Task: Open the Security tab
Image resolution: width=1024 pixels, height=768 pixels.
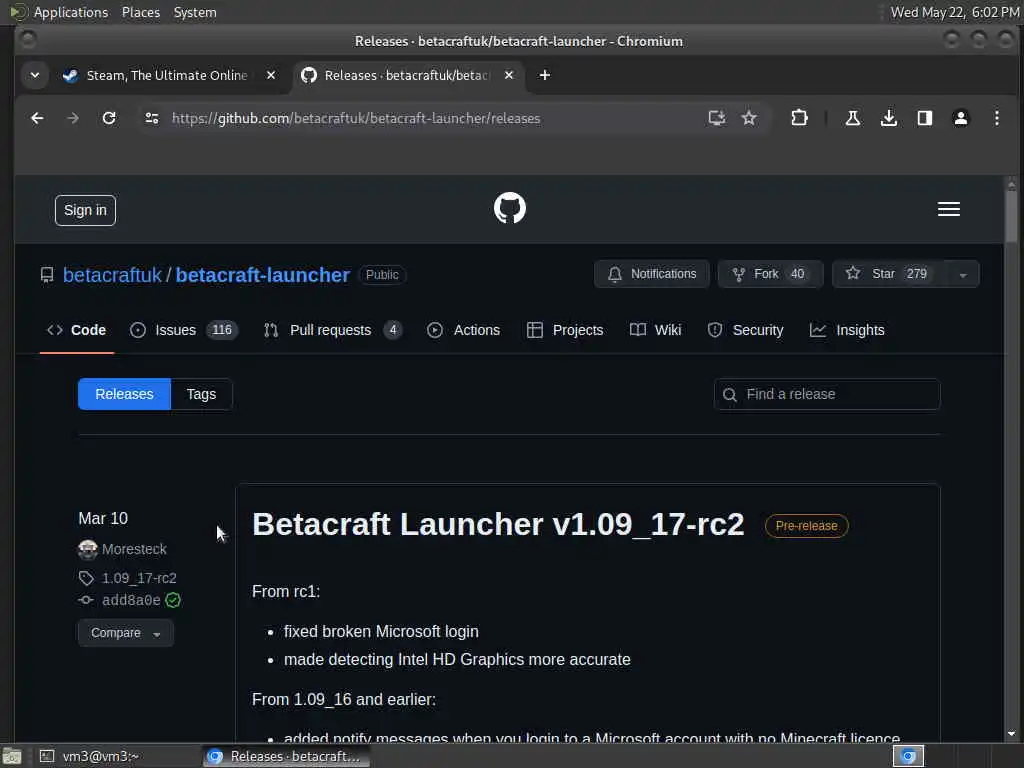Action: point(745,330)
